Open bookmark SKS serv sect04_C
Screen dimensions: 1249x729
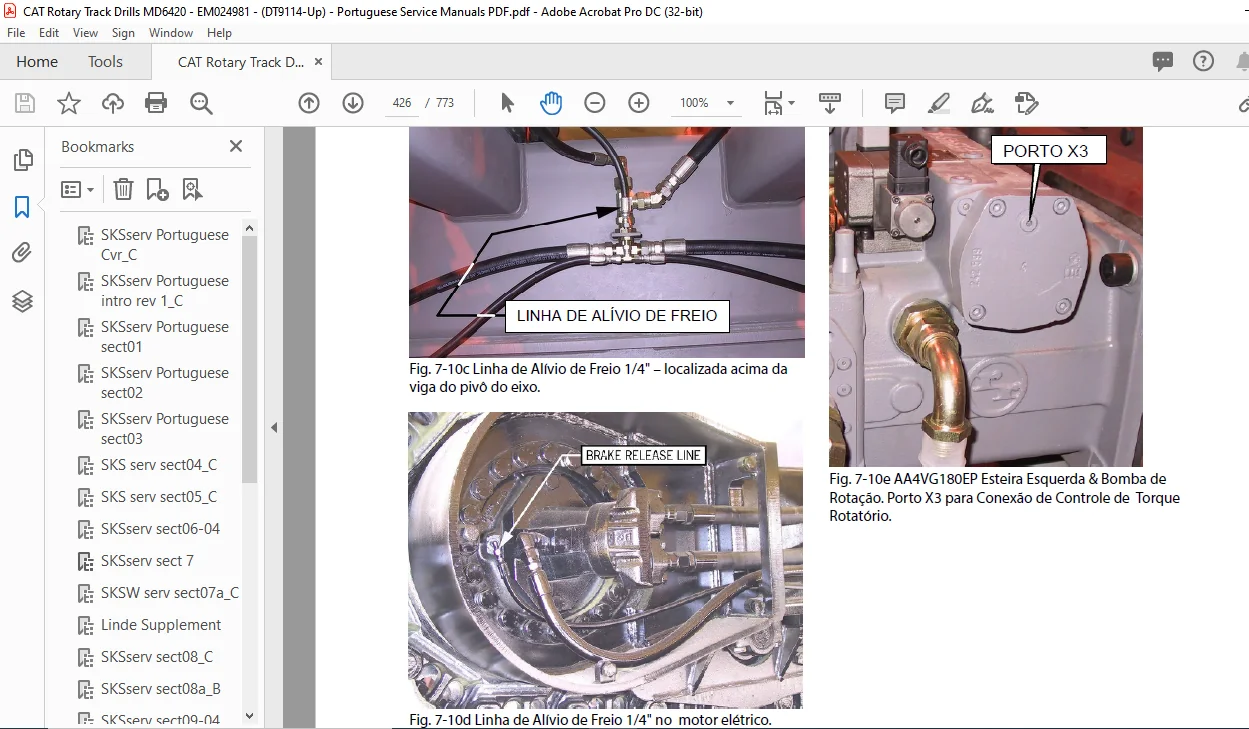pos(159,465)
